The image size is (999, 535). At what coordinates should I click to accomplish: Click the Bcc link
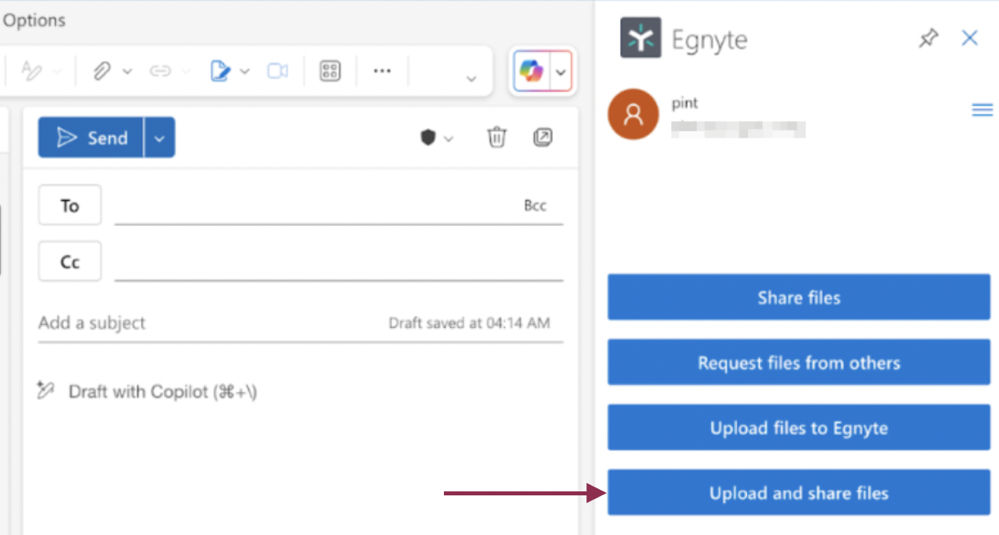tap(535, 205)
